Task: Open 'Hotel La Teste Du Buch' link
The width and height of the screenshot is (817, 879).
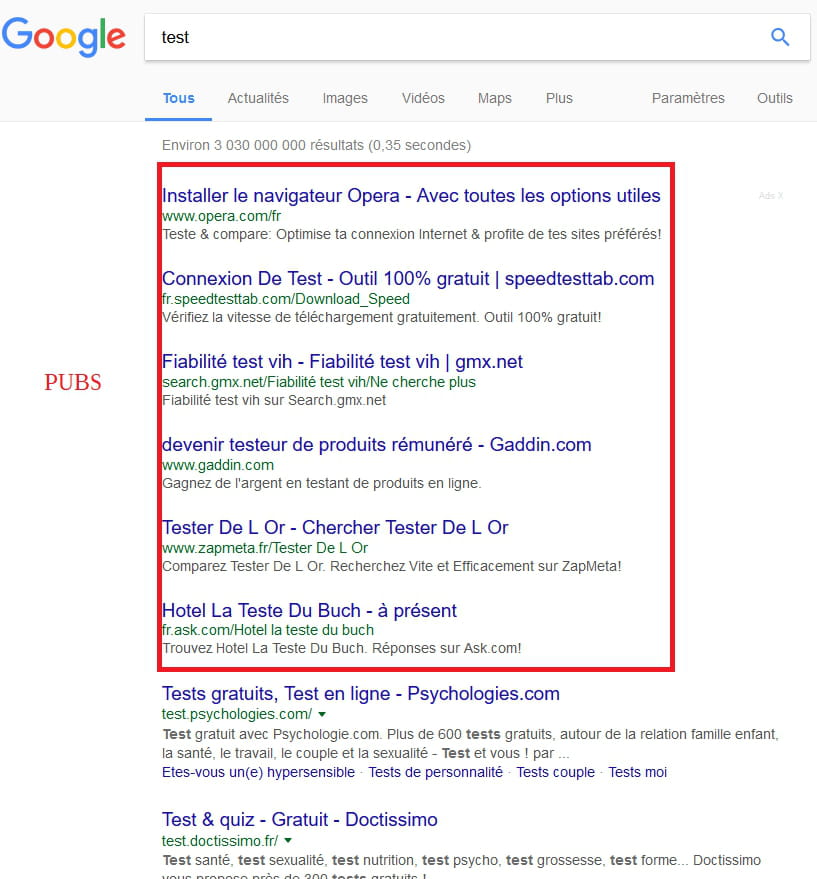Action: pyautogui.click(x=309, y=610)
